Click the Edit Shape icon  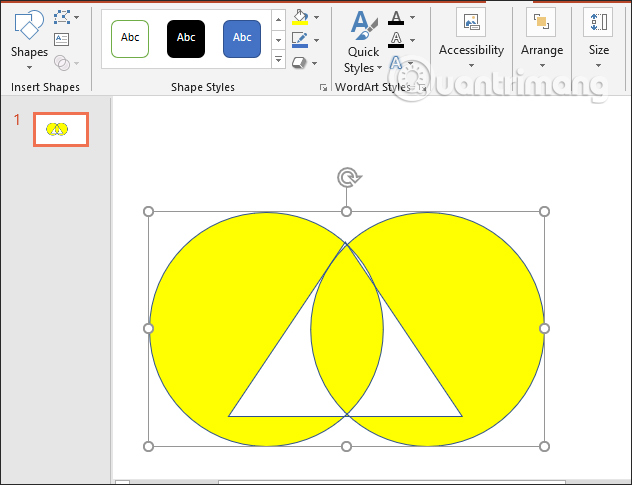pos(62,17)
